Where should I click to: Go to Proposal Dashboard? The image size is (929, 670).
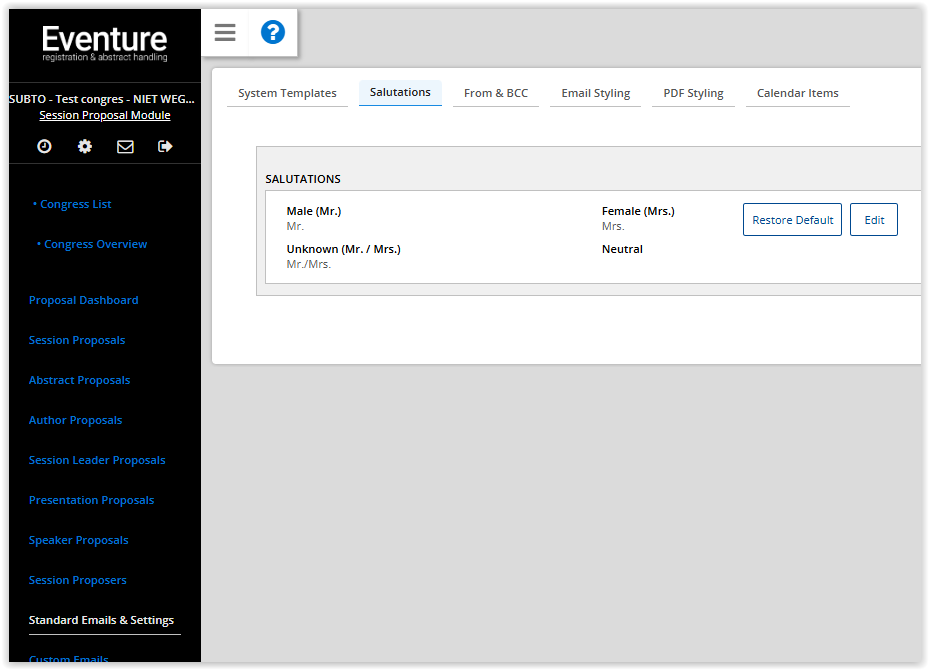83,300
